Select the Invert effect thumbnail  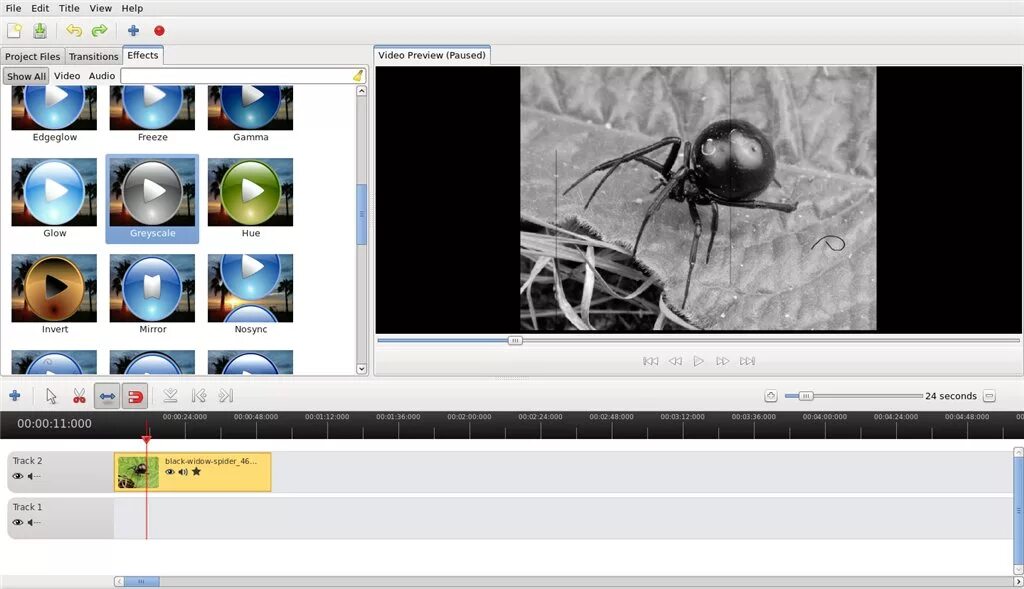[54, 288]
